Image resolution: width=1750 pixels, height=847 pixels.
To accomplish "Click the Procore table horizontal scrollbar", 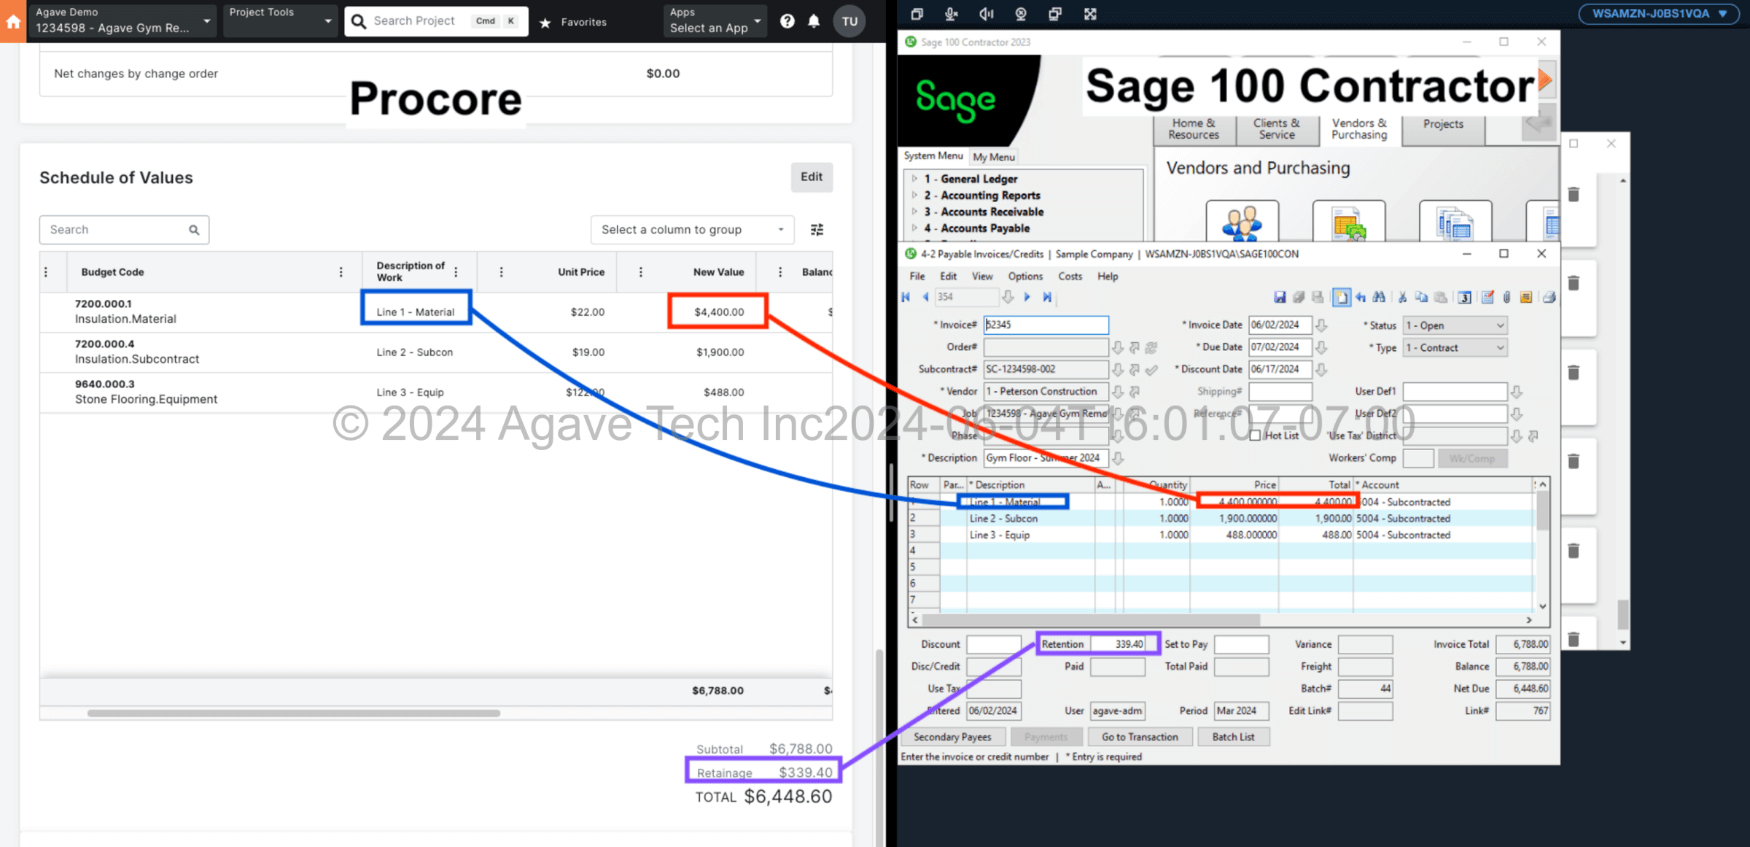I will pos(293,714).
